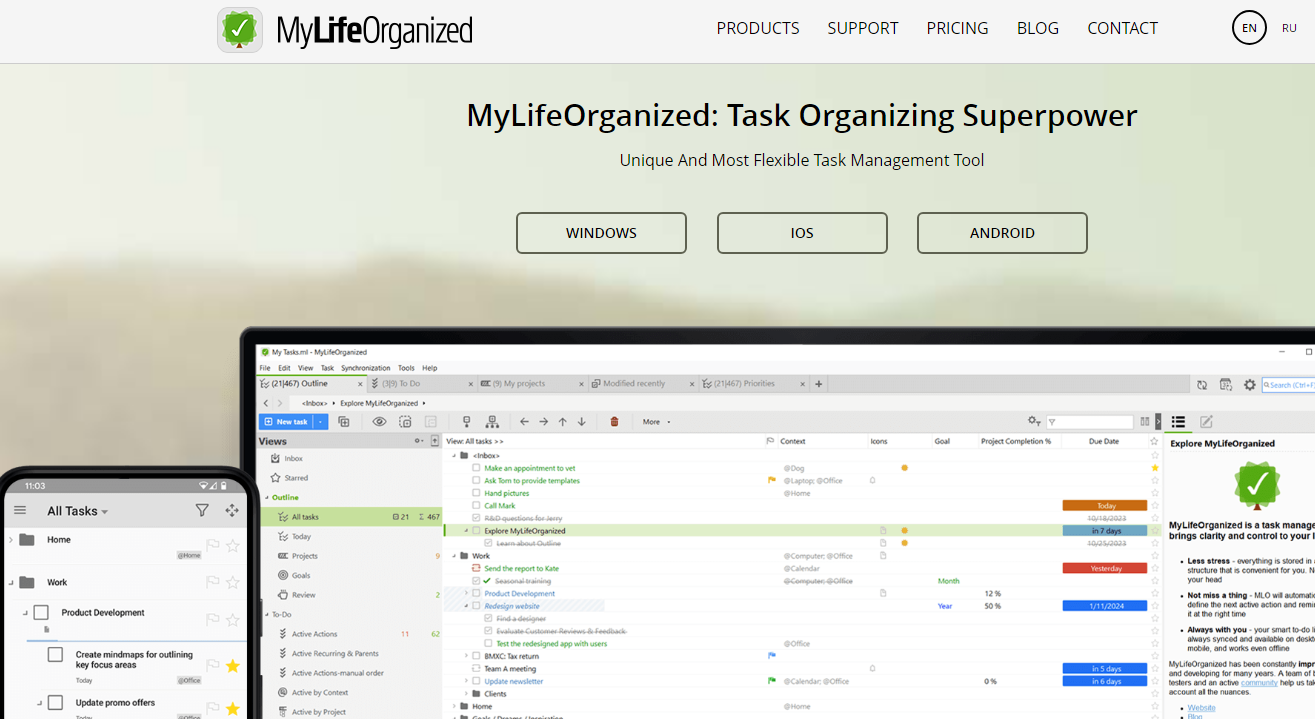This screenshot has width=1315, height=719.
Task: Click the WINDOWS download button
Action: tap(601, 233)
